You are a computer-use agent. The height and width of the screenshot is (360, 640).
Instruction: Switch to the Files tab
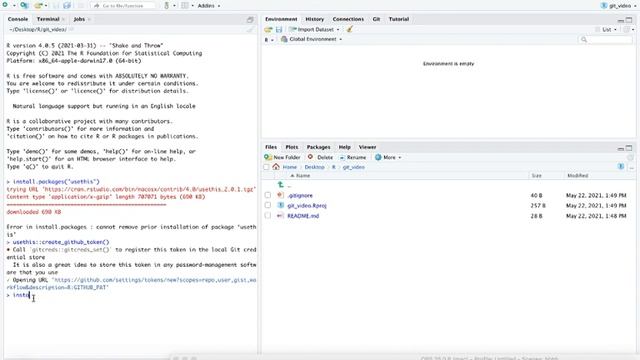pyautogui.click(x=271, y=147)
